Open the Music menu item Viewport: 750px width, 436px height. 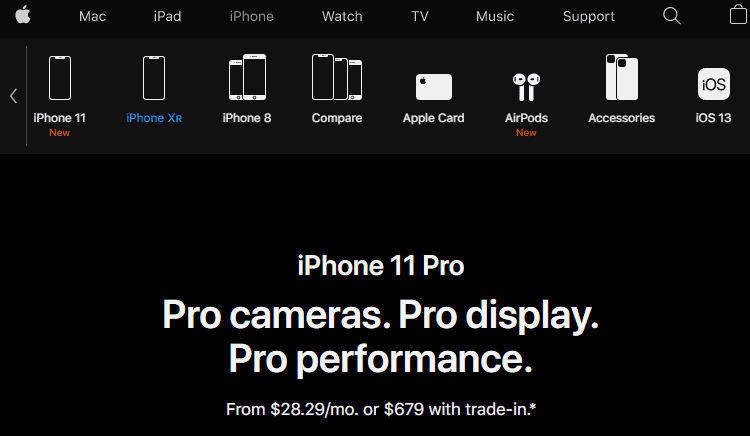point(495,16)
